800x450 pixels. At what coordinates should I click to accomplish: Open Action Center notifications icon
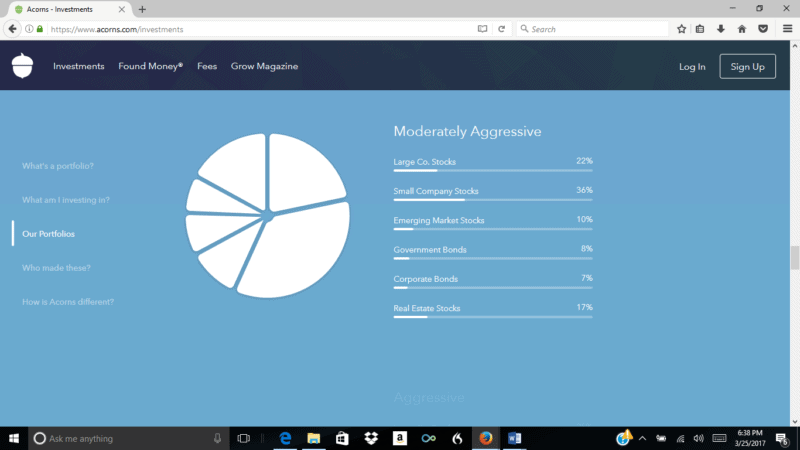coord(782,438)
